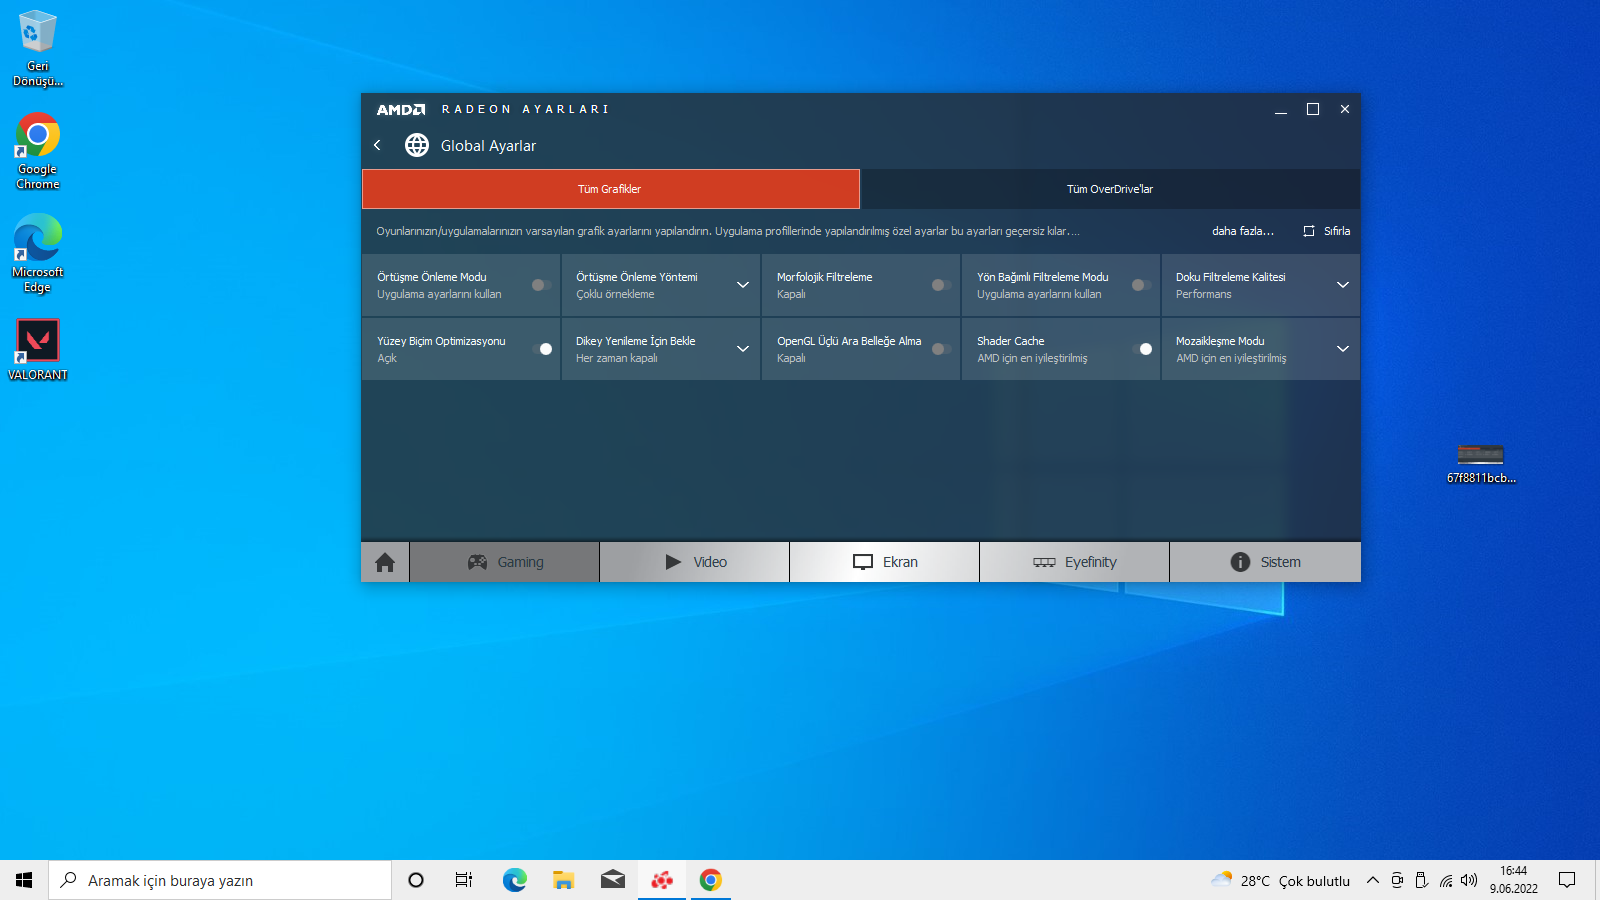Open the Radeon home screen via house icon

tap(385, 562)
